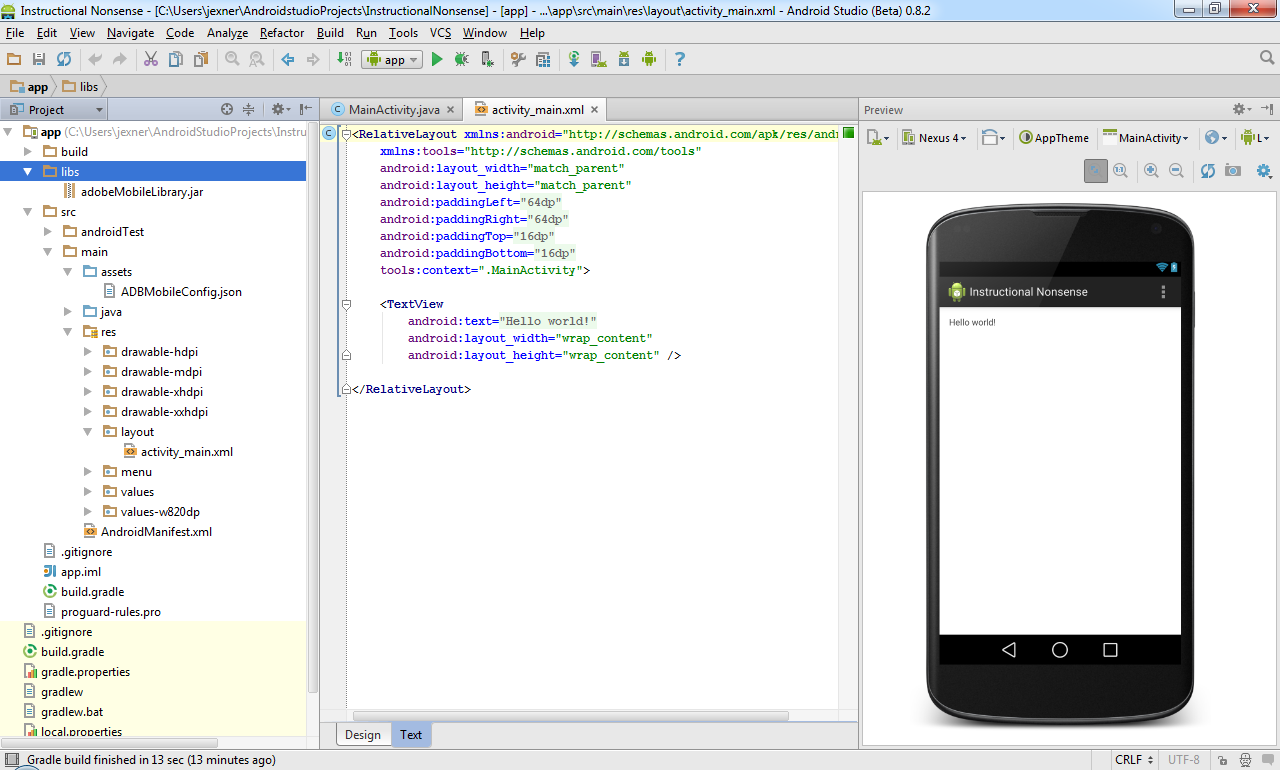Click the Debug bug icon in toolbar

(461, 60)
